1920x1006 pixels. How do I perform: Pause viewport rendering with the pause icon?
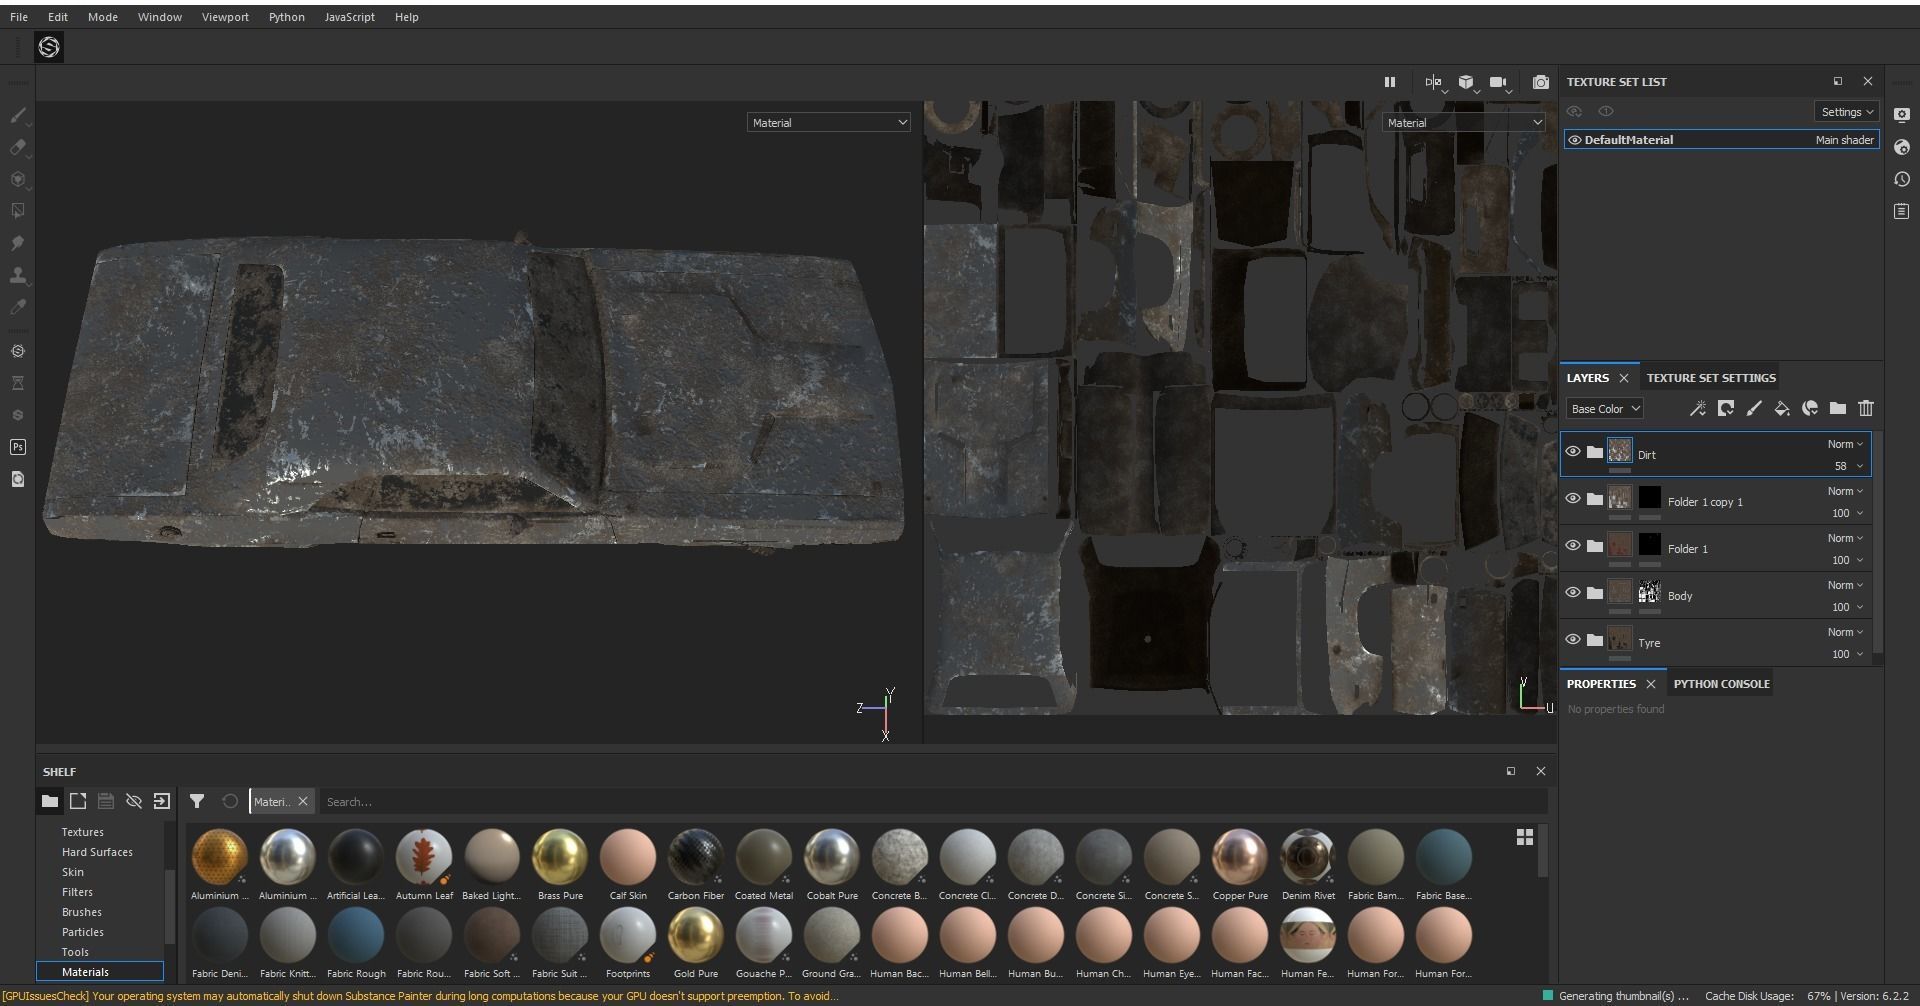[x=1389, y=82]
